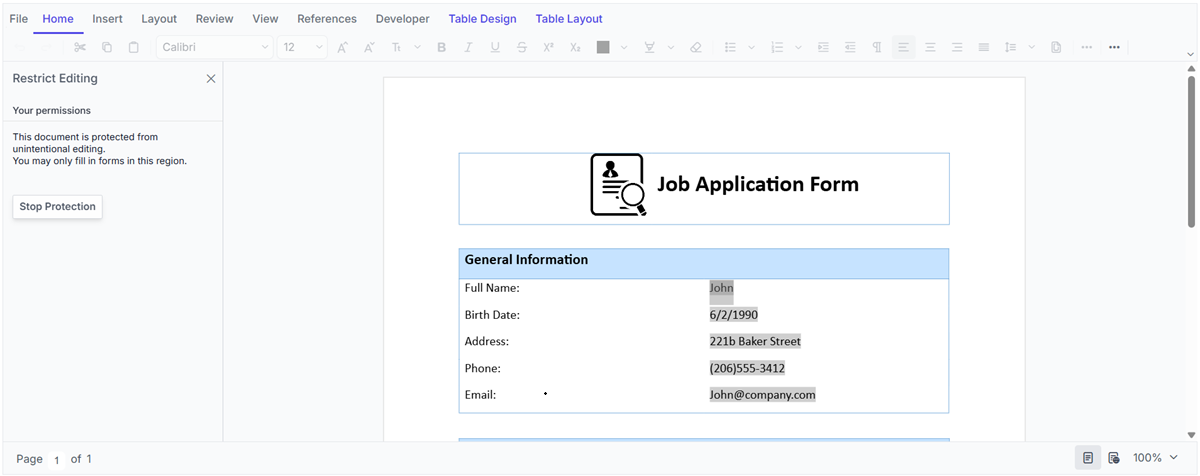Viewport: 1200px width, 476px height.
Task: Click the Paste clipboard icon
Action: (133, 47)
